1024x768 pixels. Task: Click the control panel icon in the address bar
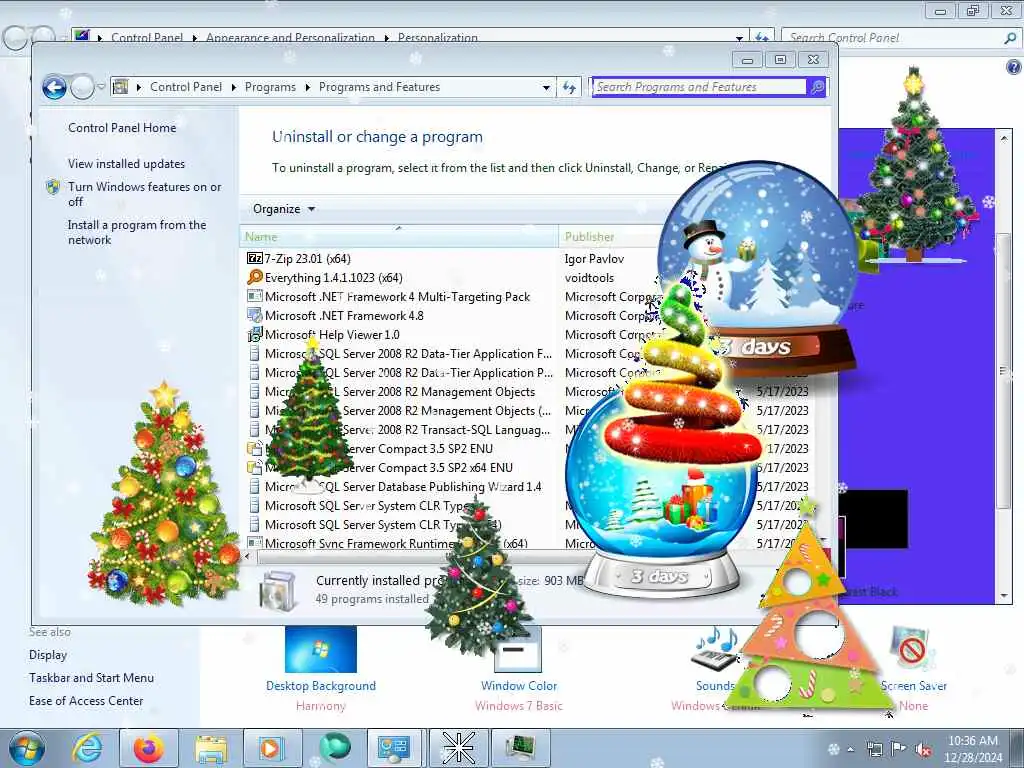pos(121,87)
